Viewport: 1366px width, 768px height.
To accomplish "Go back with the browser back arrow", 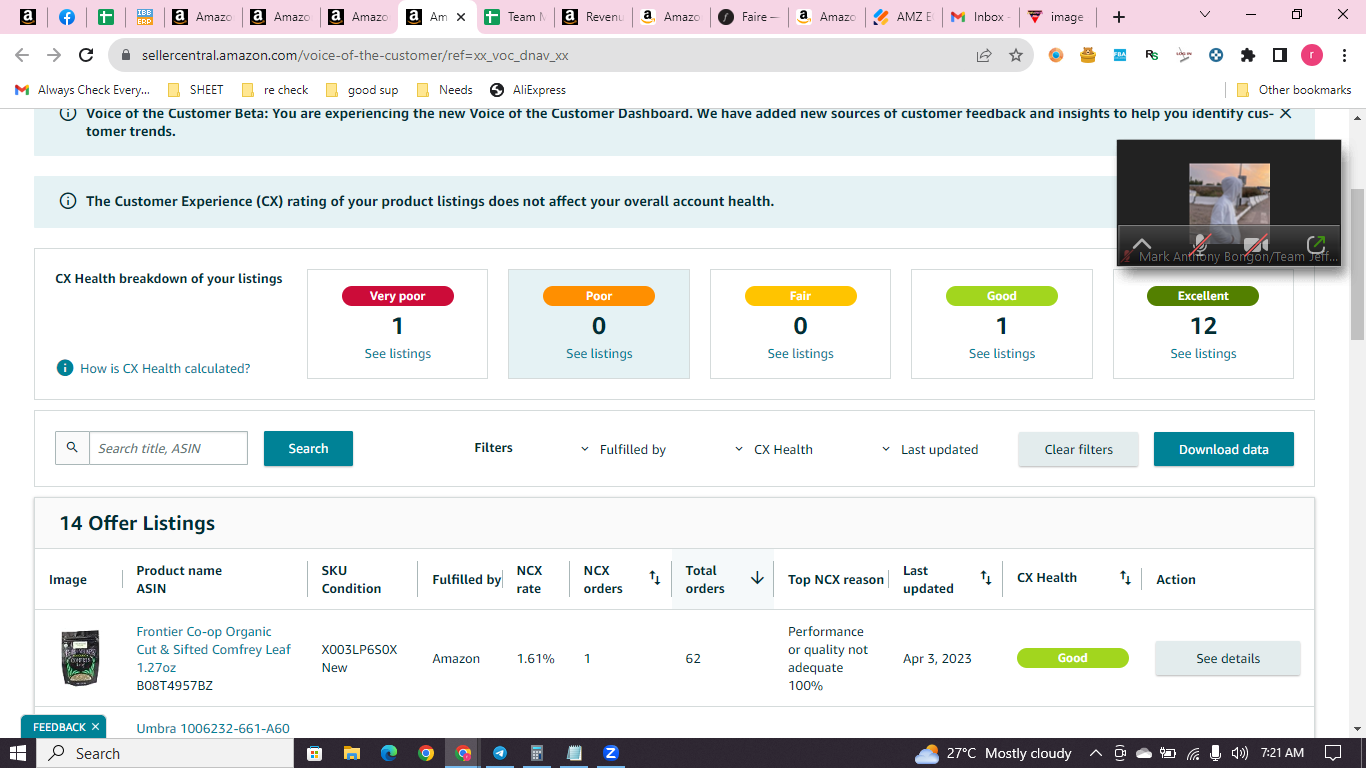I will pyautogui.click(x=22, y=55).
